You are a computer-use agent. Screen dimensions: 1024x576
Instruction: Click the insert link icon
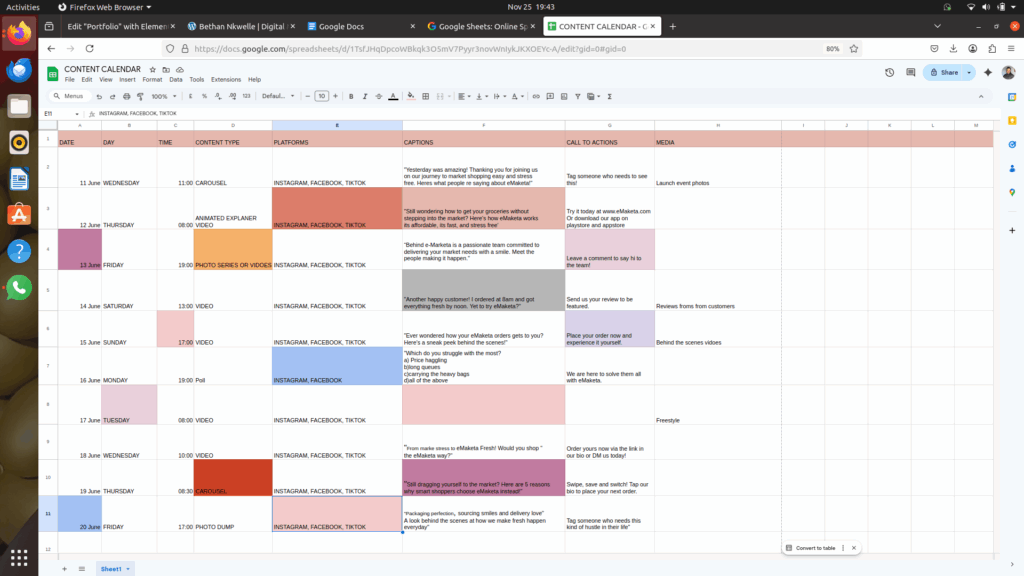click(x=536, y=96)
